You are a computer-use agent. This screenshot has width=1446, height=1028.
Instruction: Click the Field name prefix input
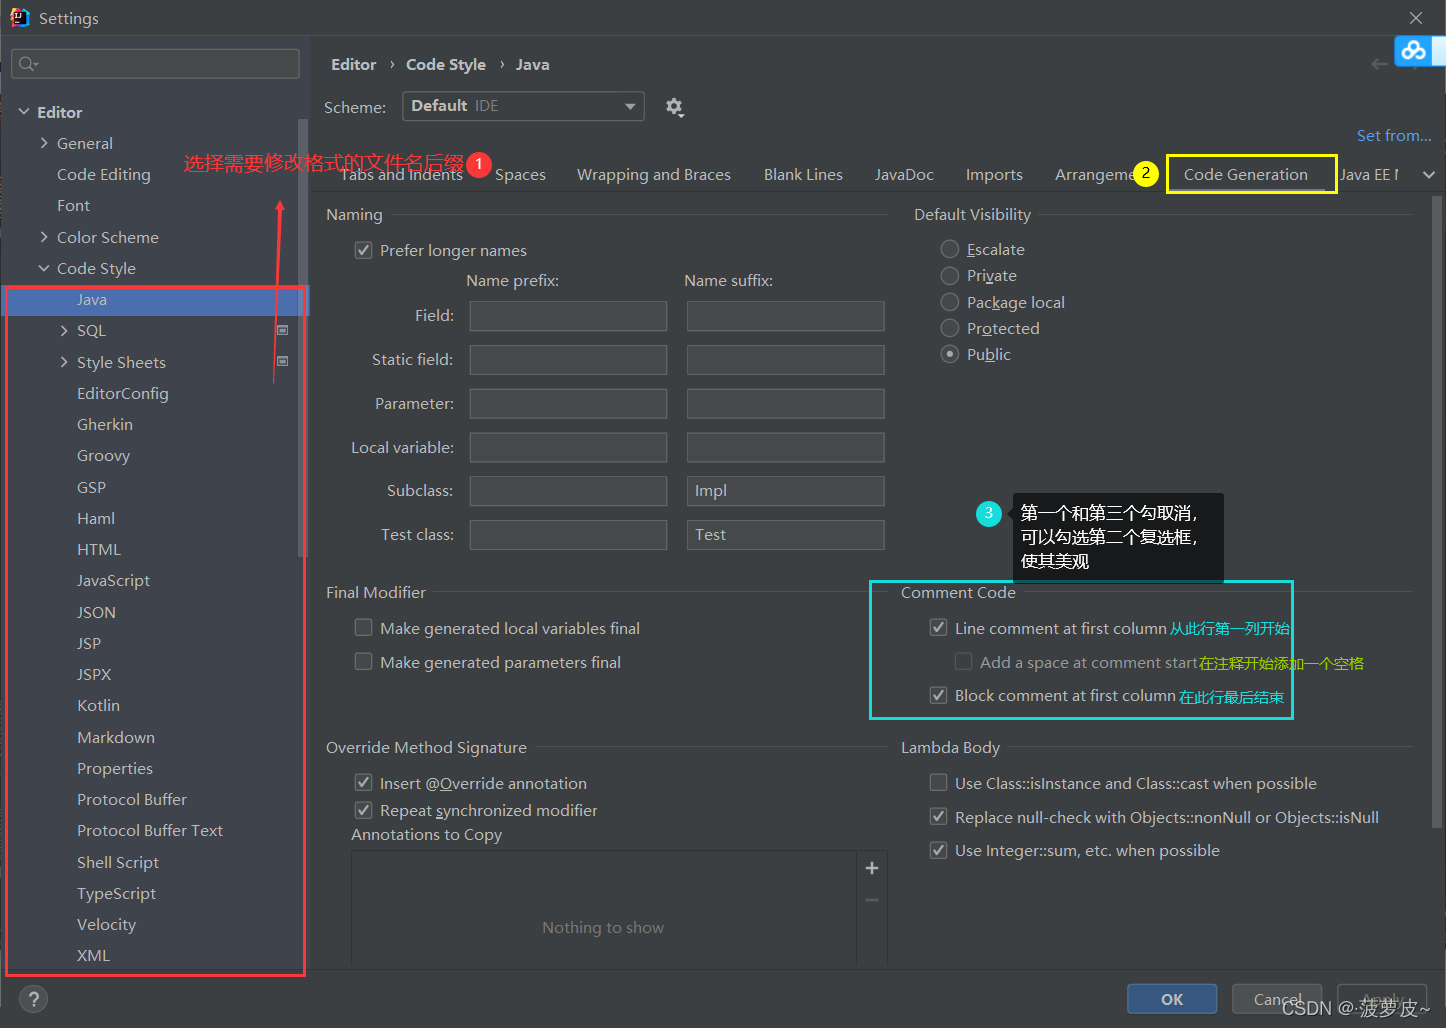coord(568,316)
